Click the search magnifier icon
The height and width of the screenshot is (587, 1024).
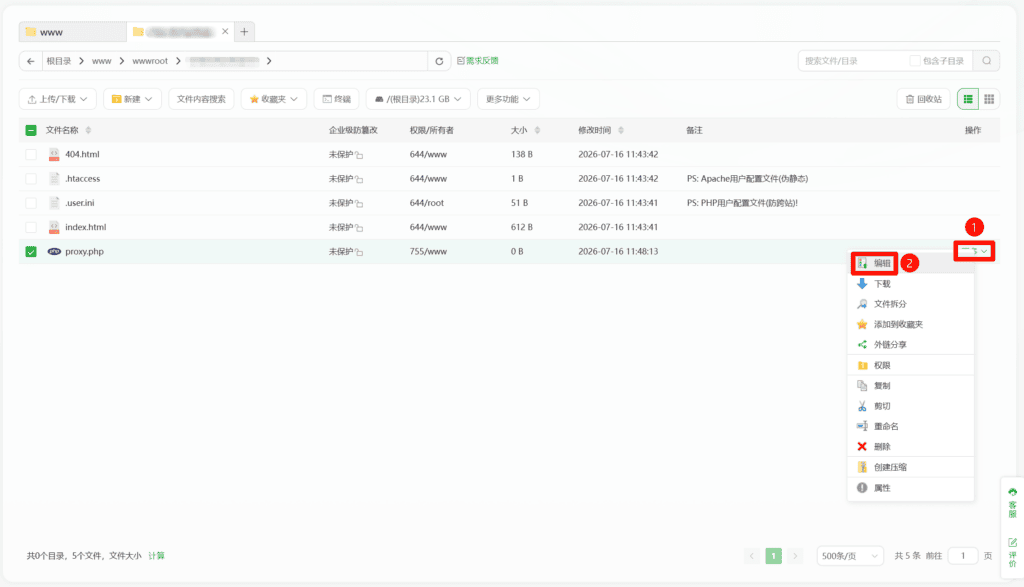(987, 61)
